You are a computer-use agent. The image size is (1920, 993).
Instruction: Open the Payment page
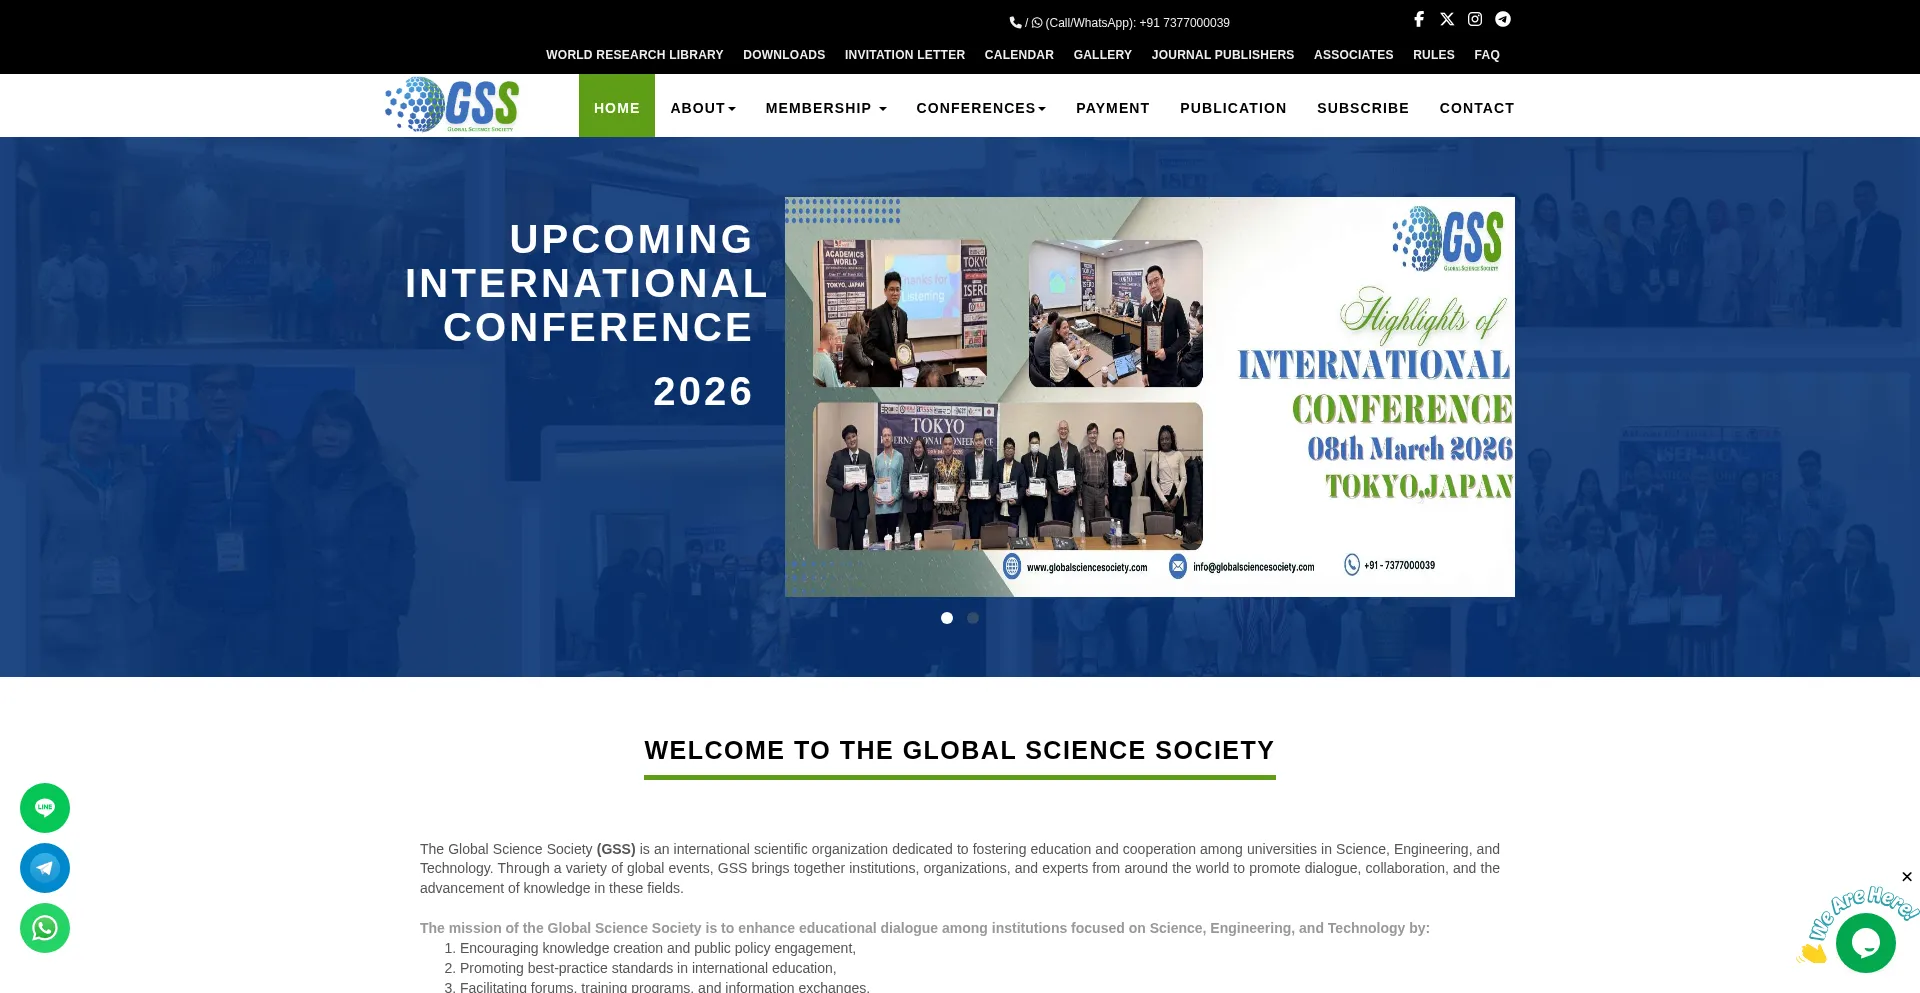[x=1113, y=108]
